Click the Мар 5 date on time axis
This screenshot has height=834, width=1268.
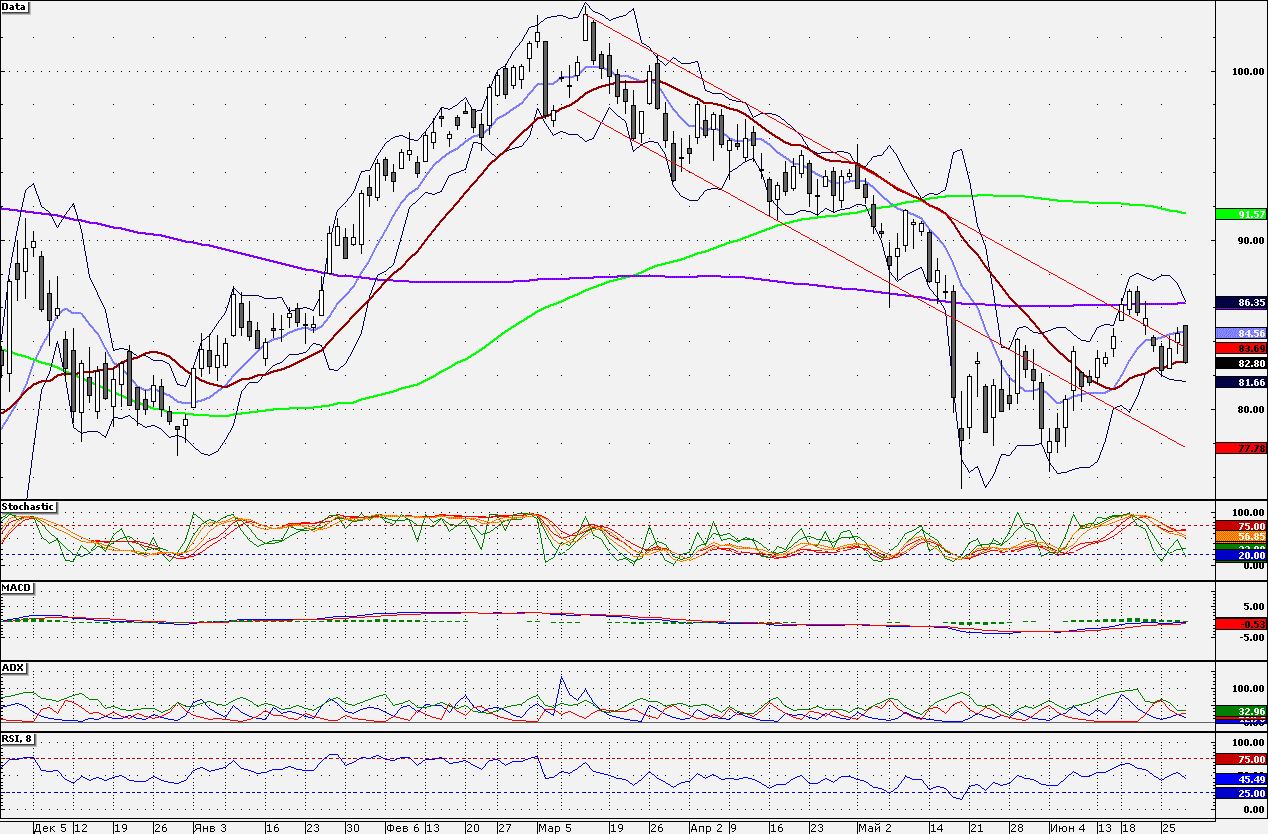(x=553, y=828)
